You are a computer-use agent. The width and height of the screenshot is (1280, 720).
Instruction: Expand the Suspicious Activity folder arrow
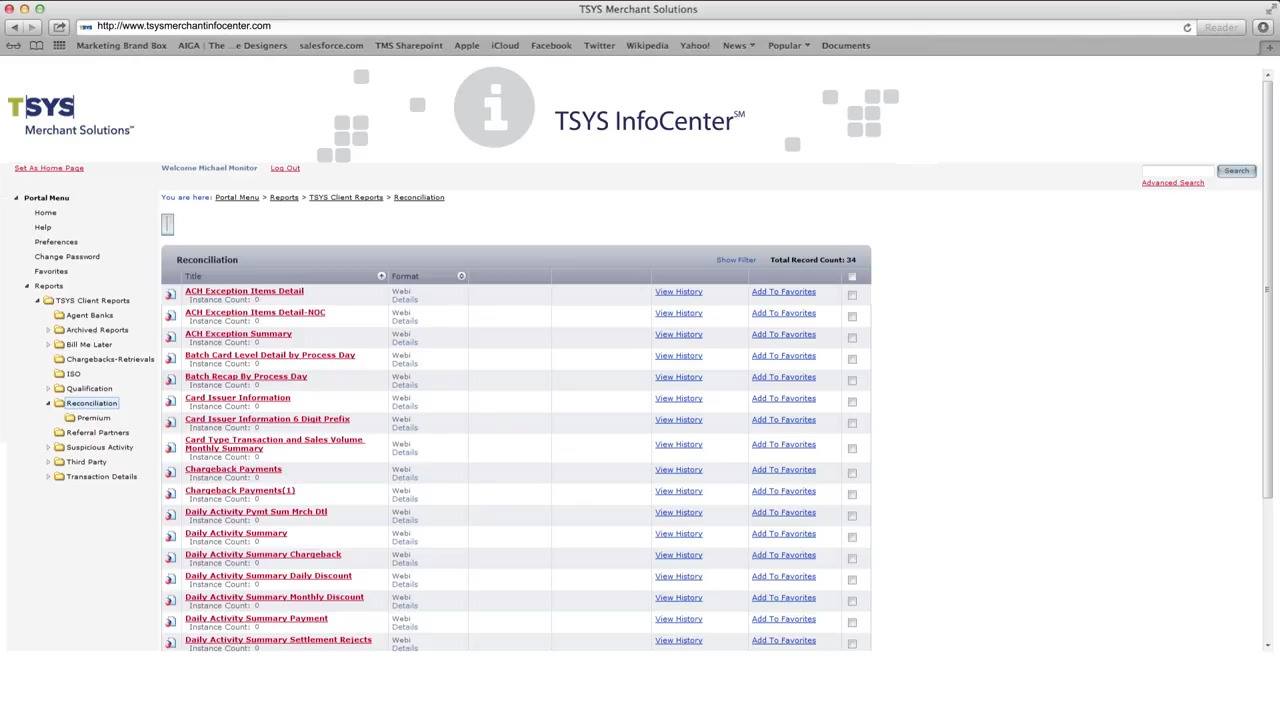click(48, 447)
